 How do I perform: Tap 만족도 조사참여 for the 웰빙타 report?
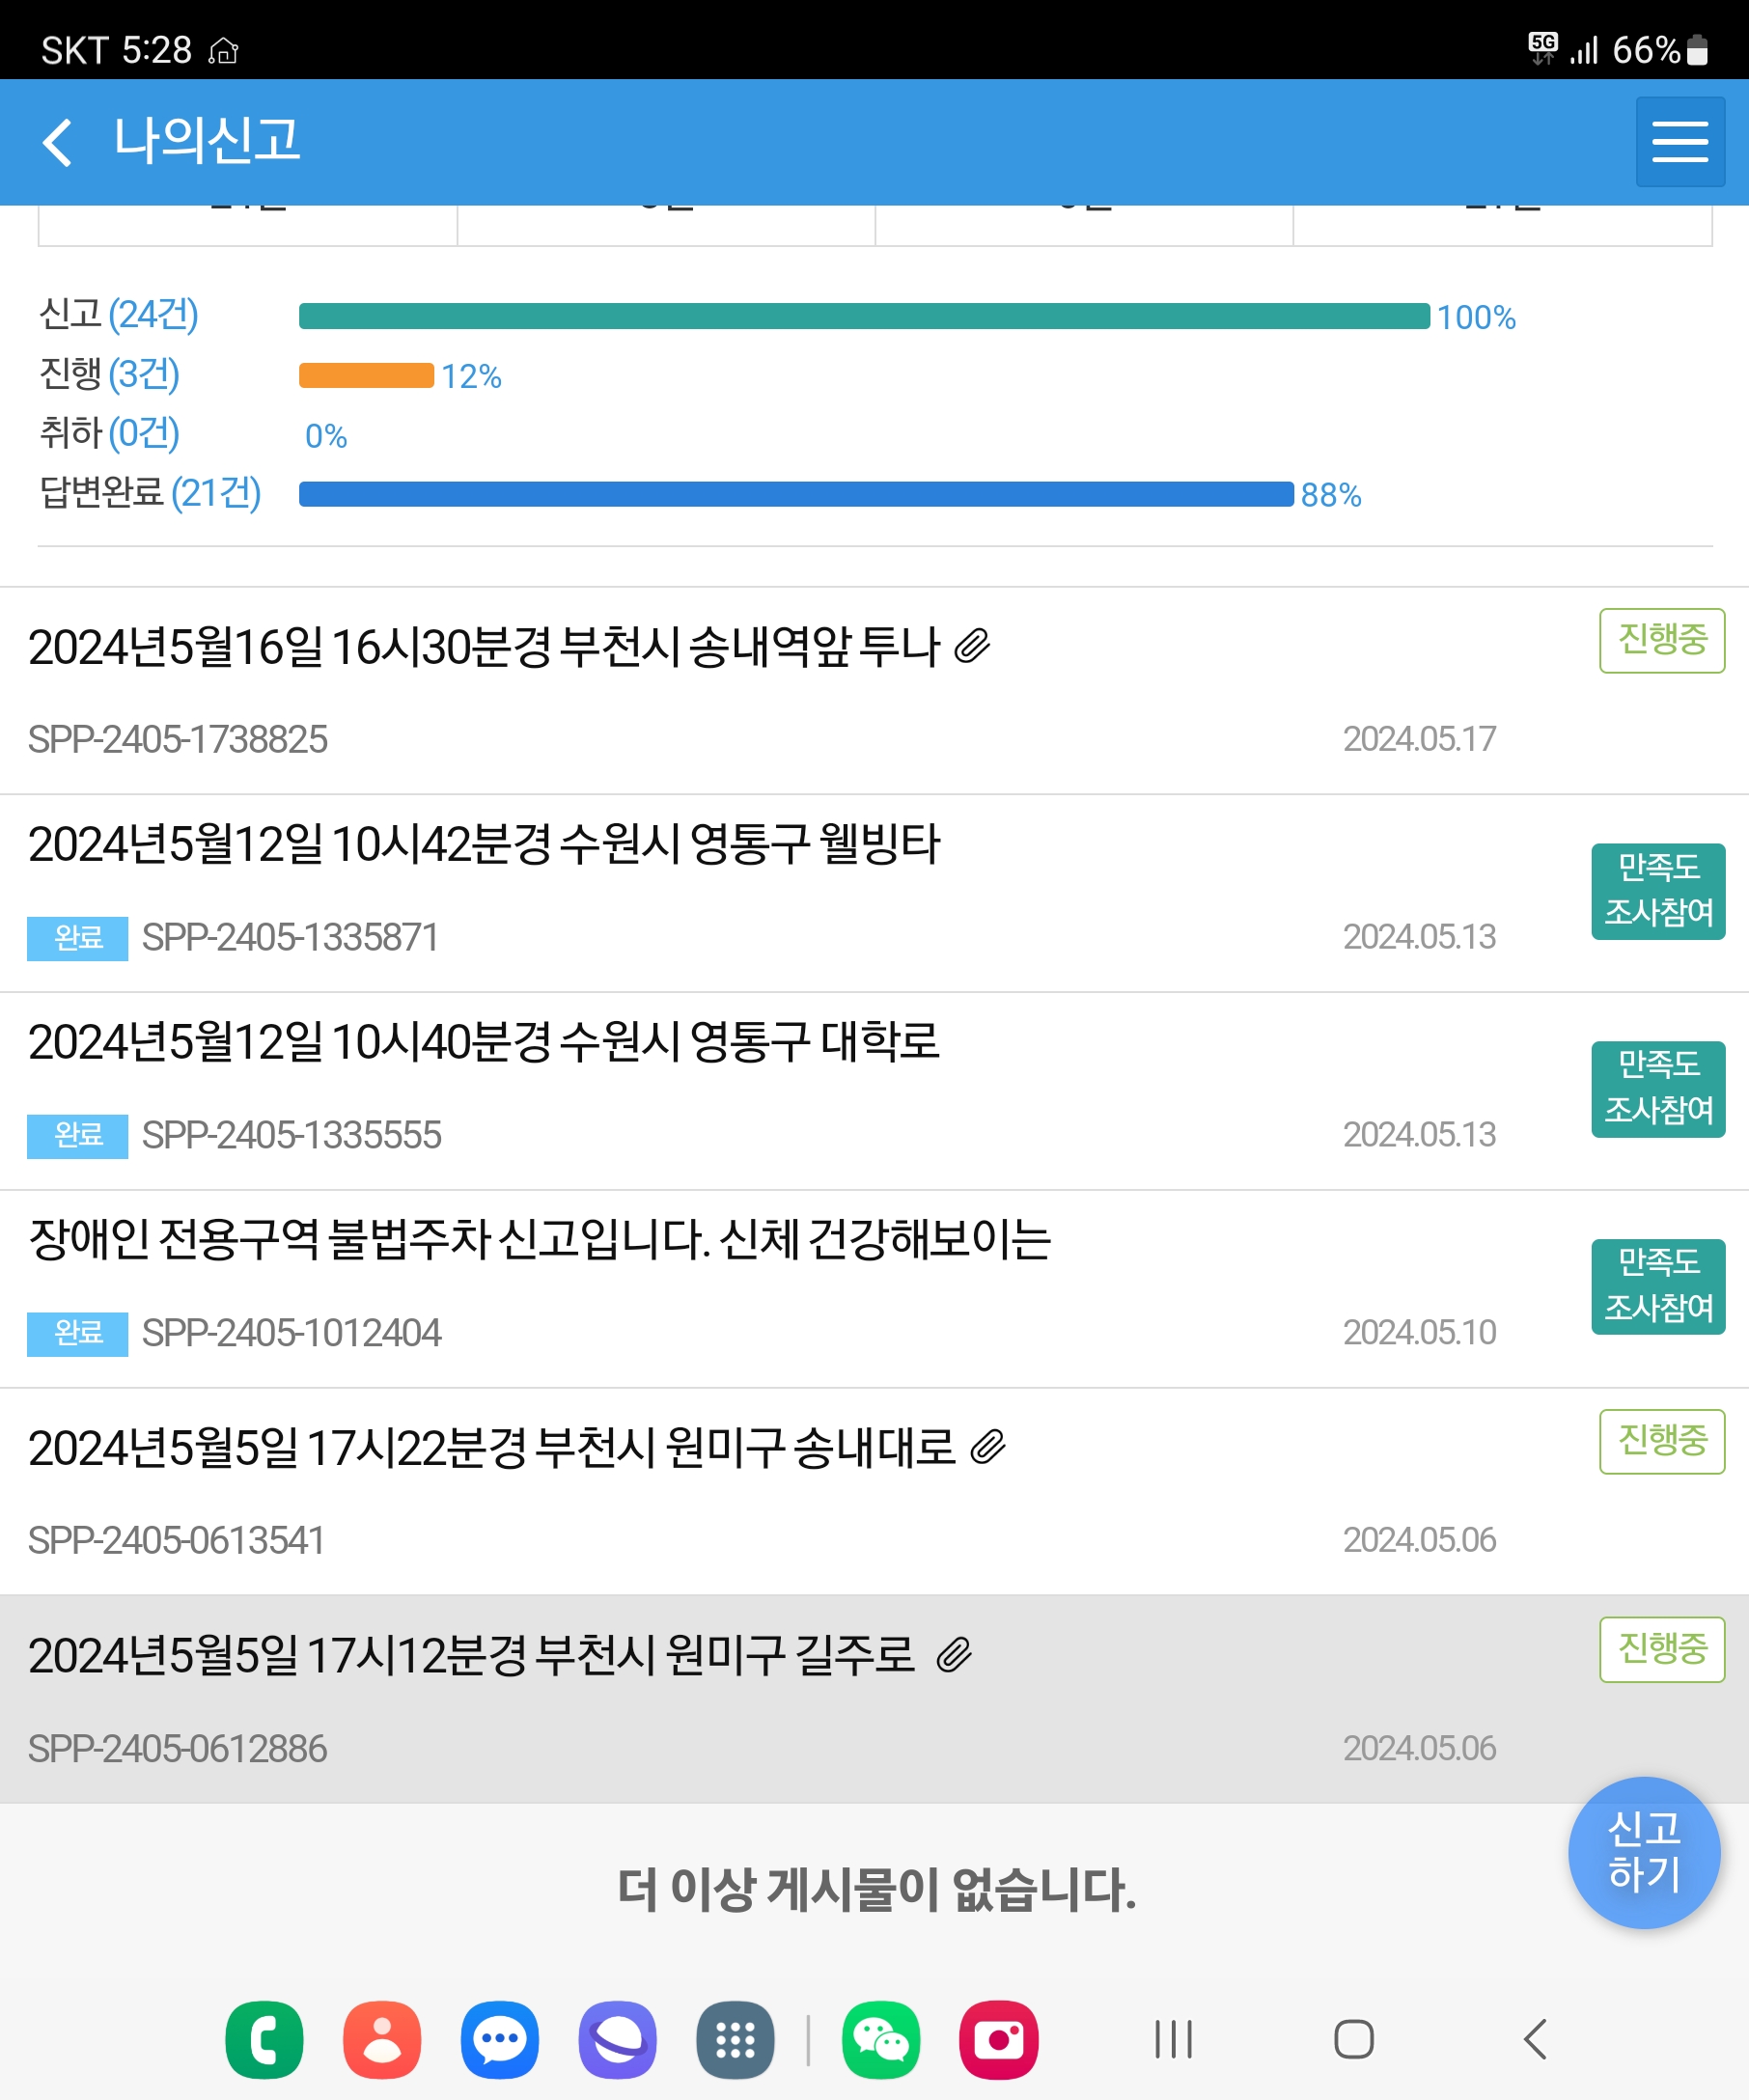tap(1658, 891)
